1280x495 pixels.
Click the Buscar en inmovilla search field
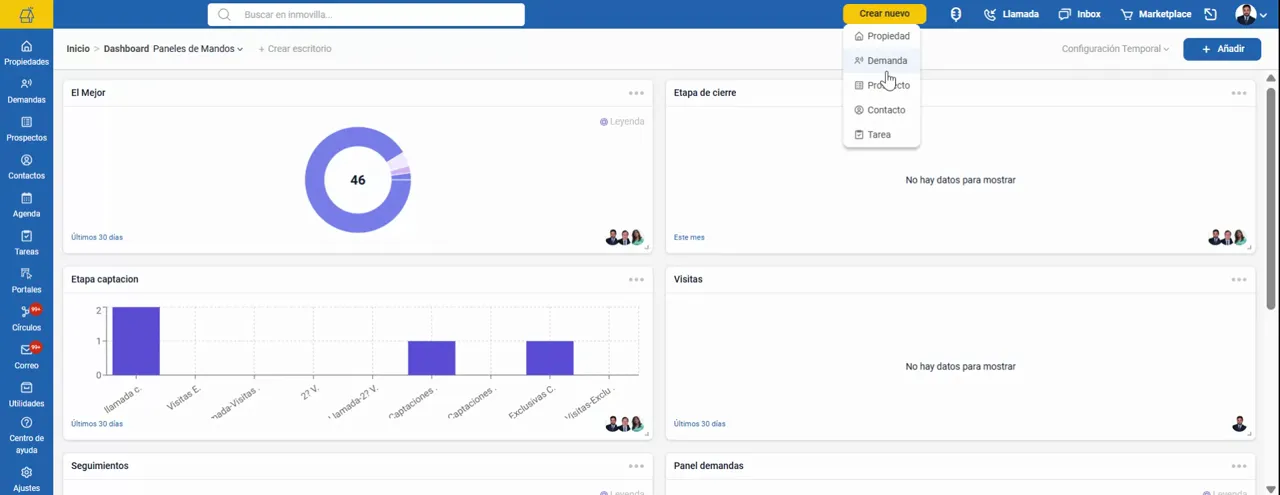[366, 14]
